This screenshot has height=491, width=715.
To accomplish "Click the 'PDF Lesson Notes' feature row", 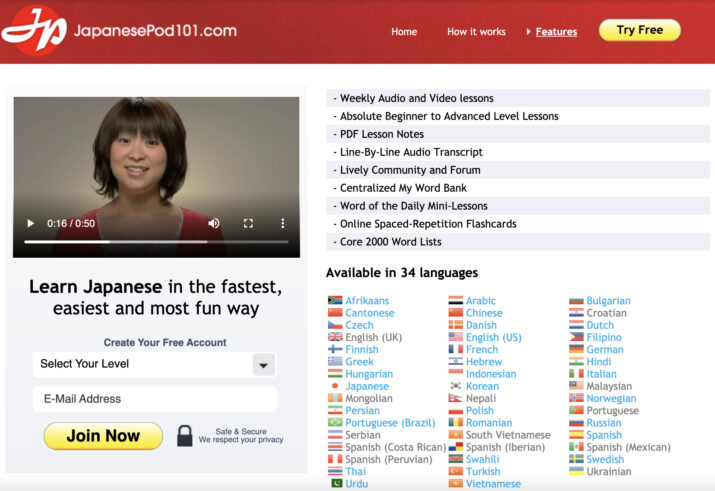I will pos(518,134).
